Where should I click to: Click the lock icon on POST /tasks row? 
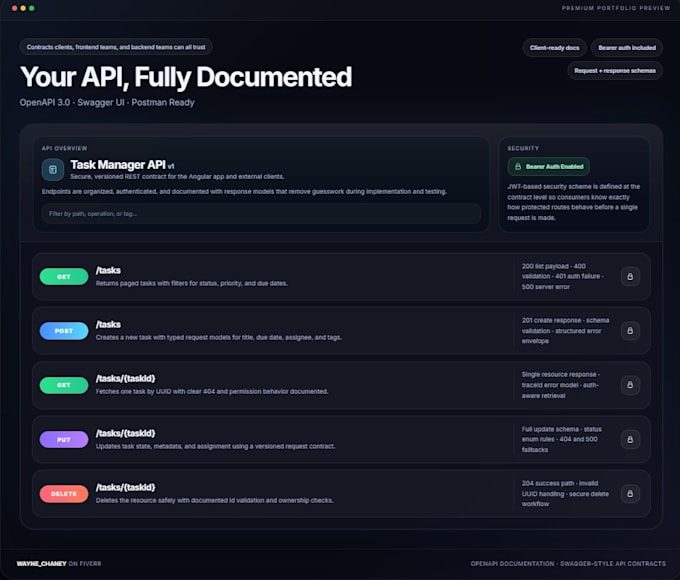click(630, 331)
